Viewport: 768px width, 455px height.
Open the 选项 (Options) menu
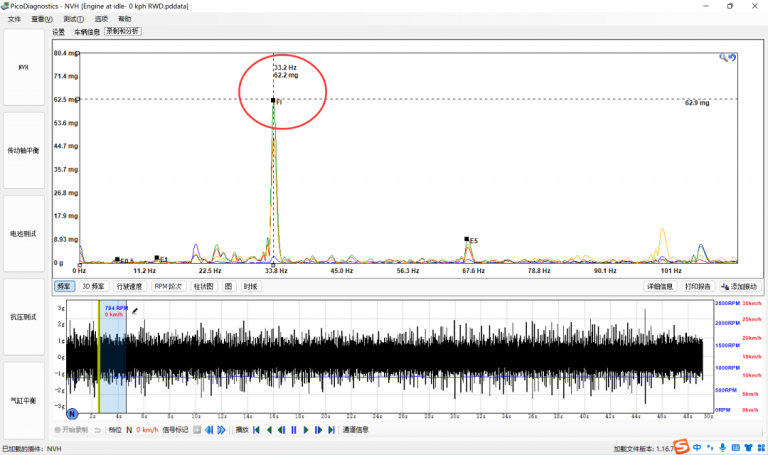(101, 19)
